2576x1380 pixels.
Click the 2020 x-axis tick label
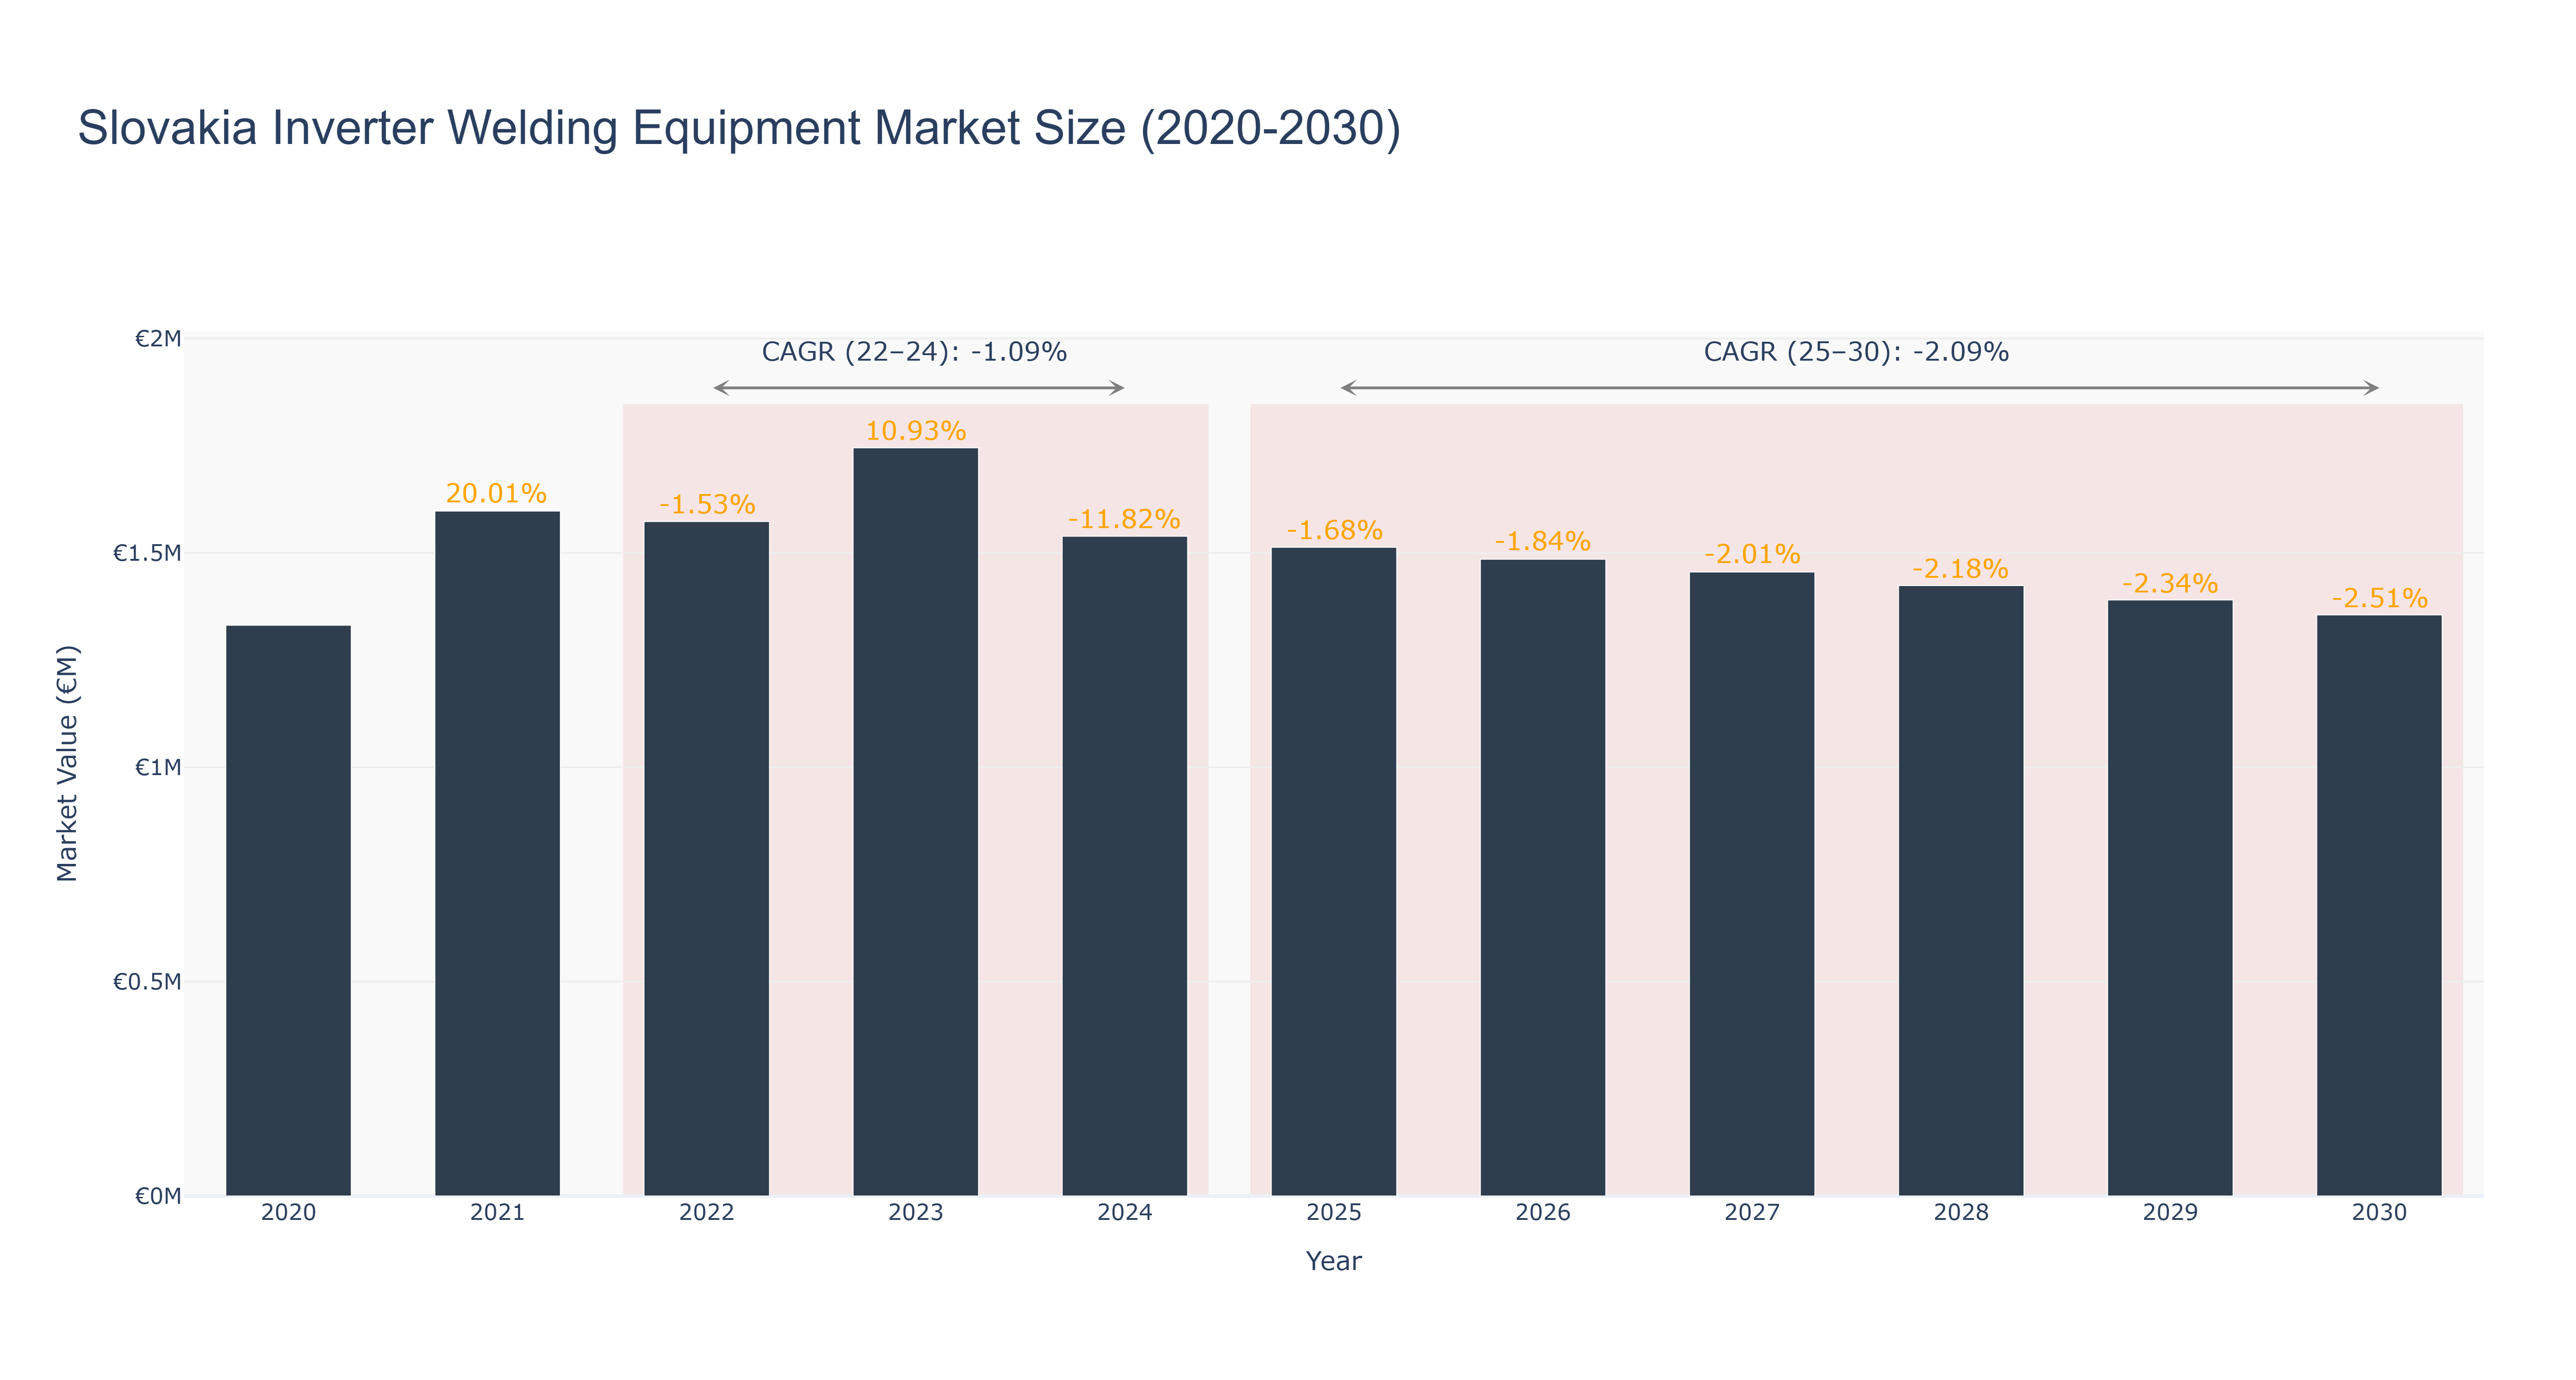click(288, 1213)
